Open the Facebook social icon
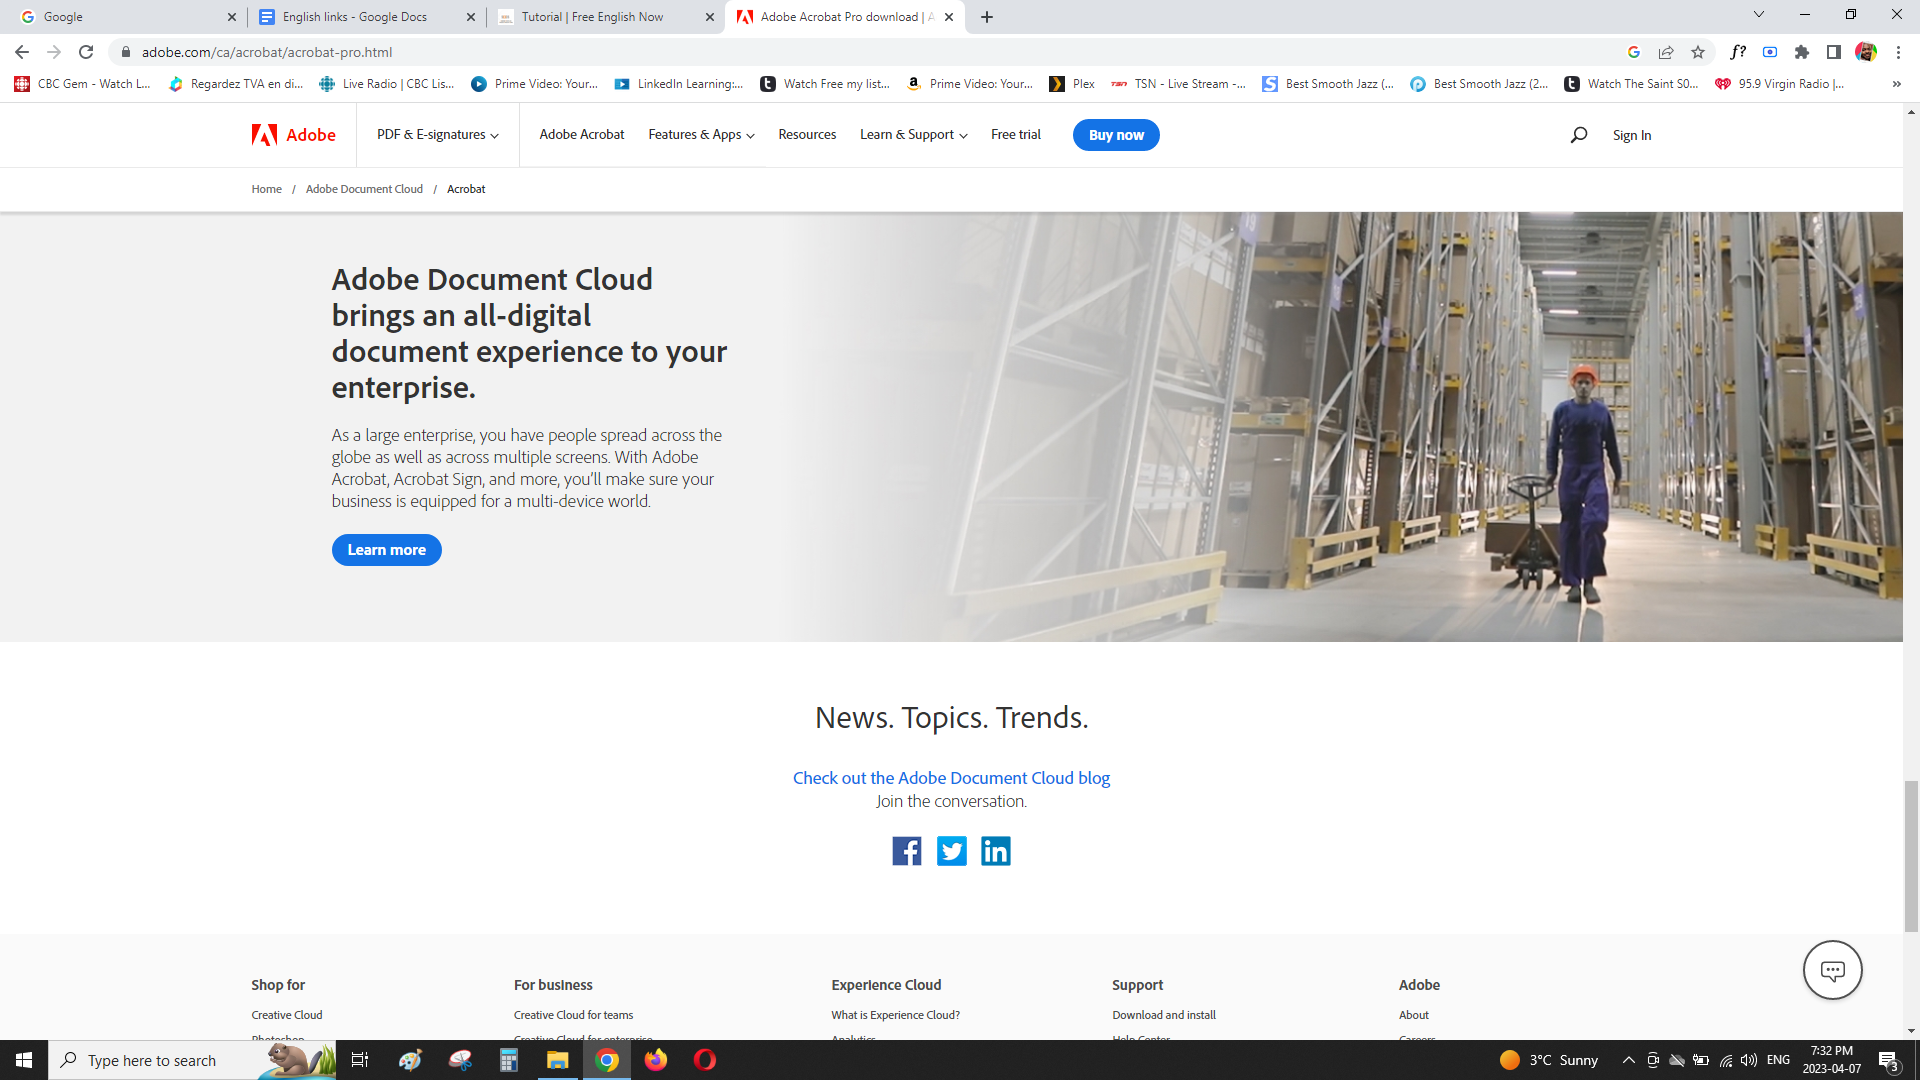 906,851
